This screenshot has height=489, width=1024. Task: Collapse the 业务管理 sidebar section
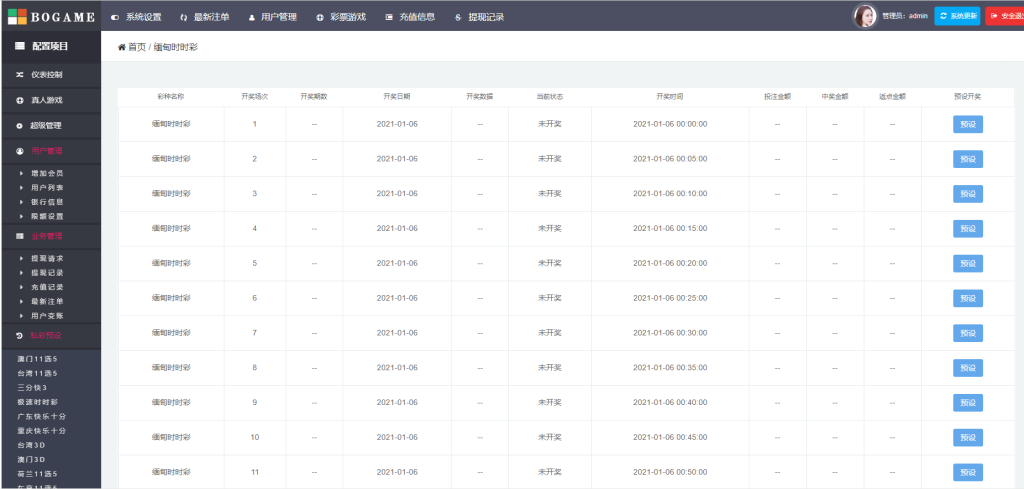(50, 236)
